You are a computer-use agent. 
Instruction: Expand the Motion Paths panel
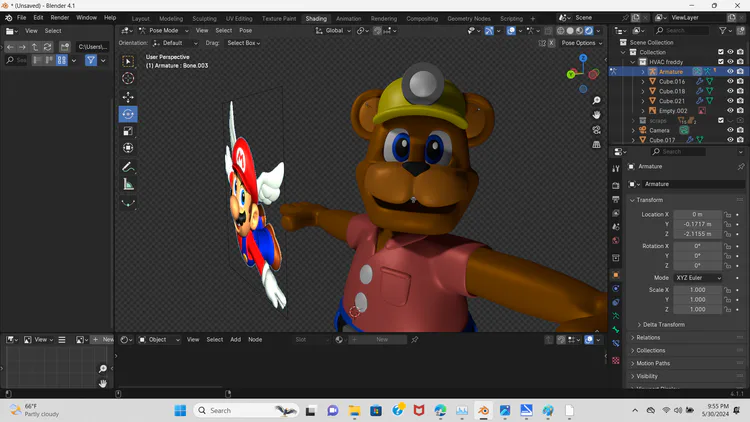tap(652, 363)
